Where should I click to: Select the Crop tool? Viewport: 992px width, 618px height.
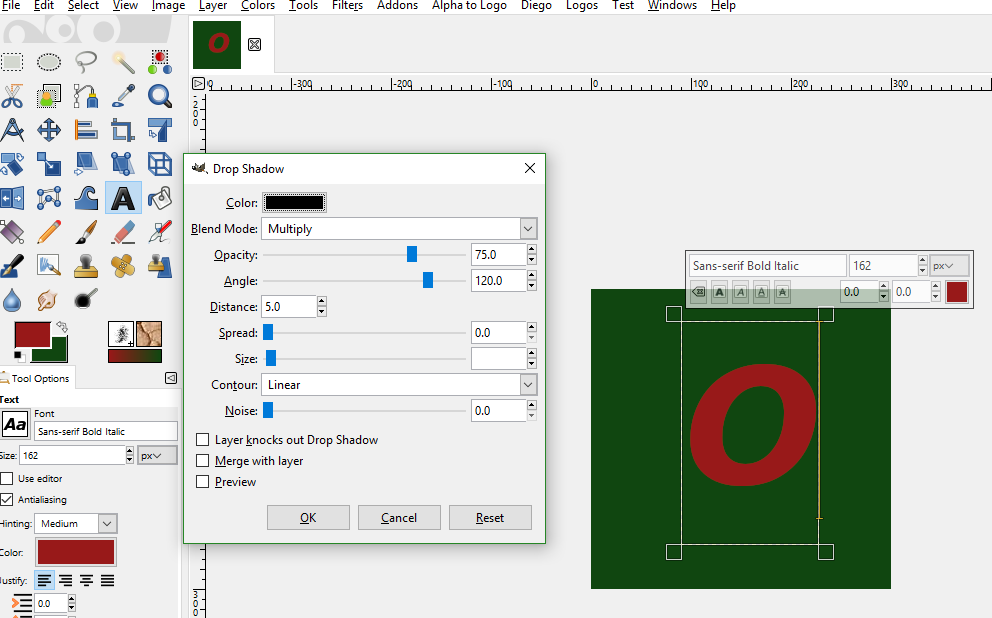123,130
